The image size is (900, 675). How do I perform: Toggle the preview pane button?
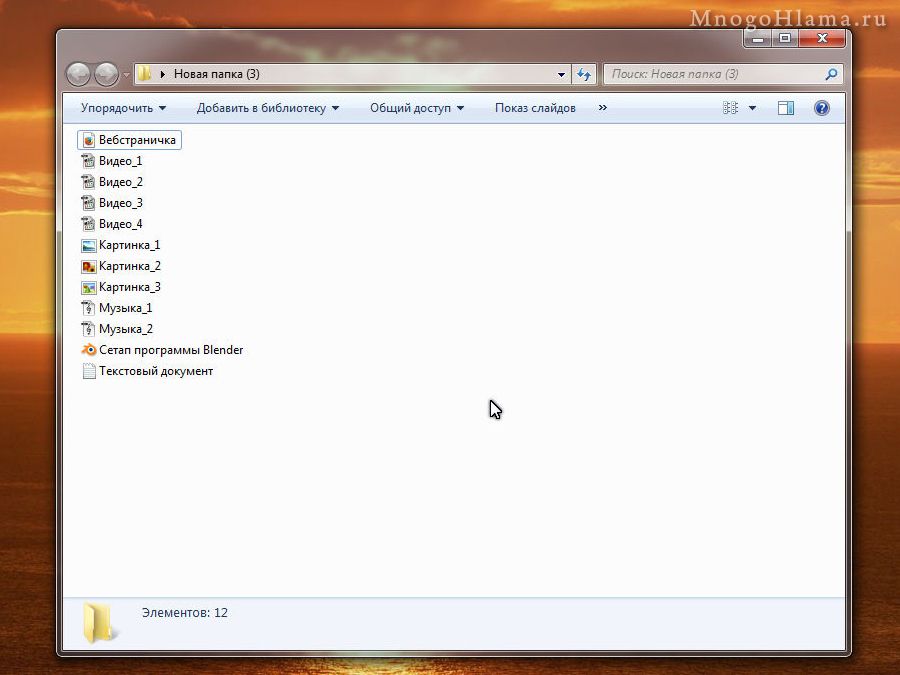point(786,108)
